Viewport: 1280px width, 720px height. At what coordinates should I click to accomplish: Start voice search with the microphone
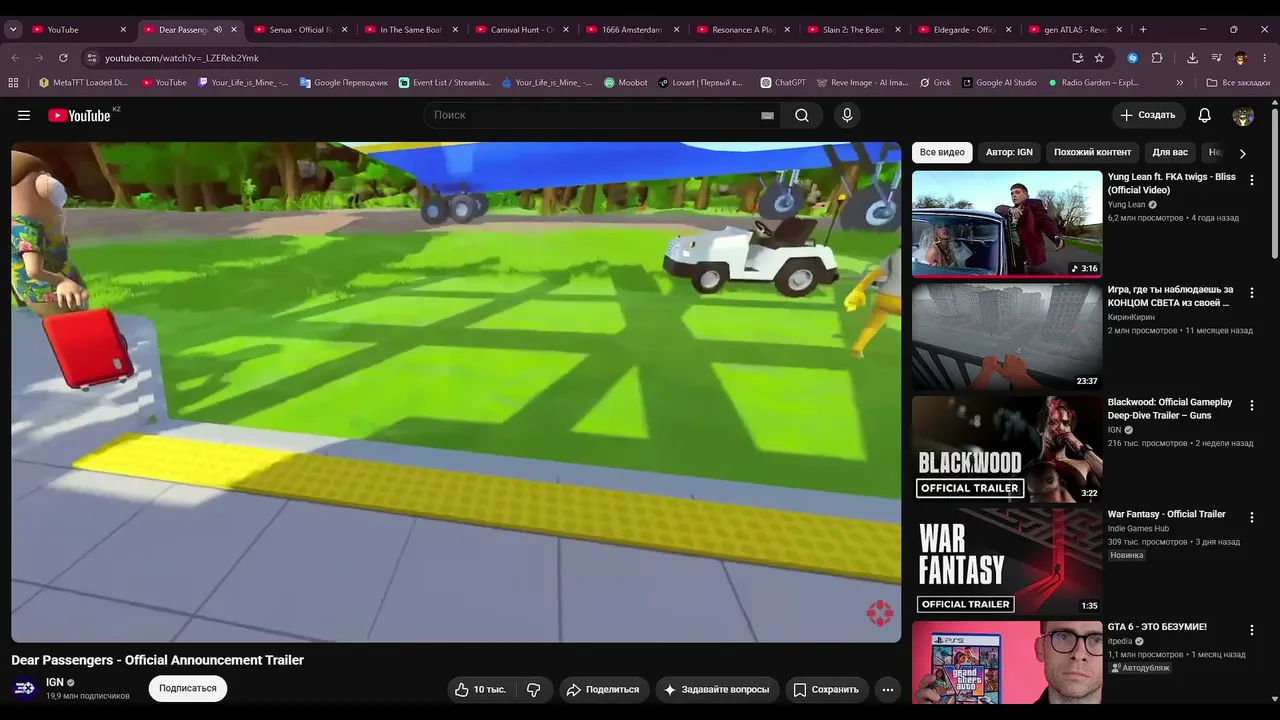(x=847, y=115)
